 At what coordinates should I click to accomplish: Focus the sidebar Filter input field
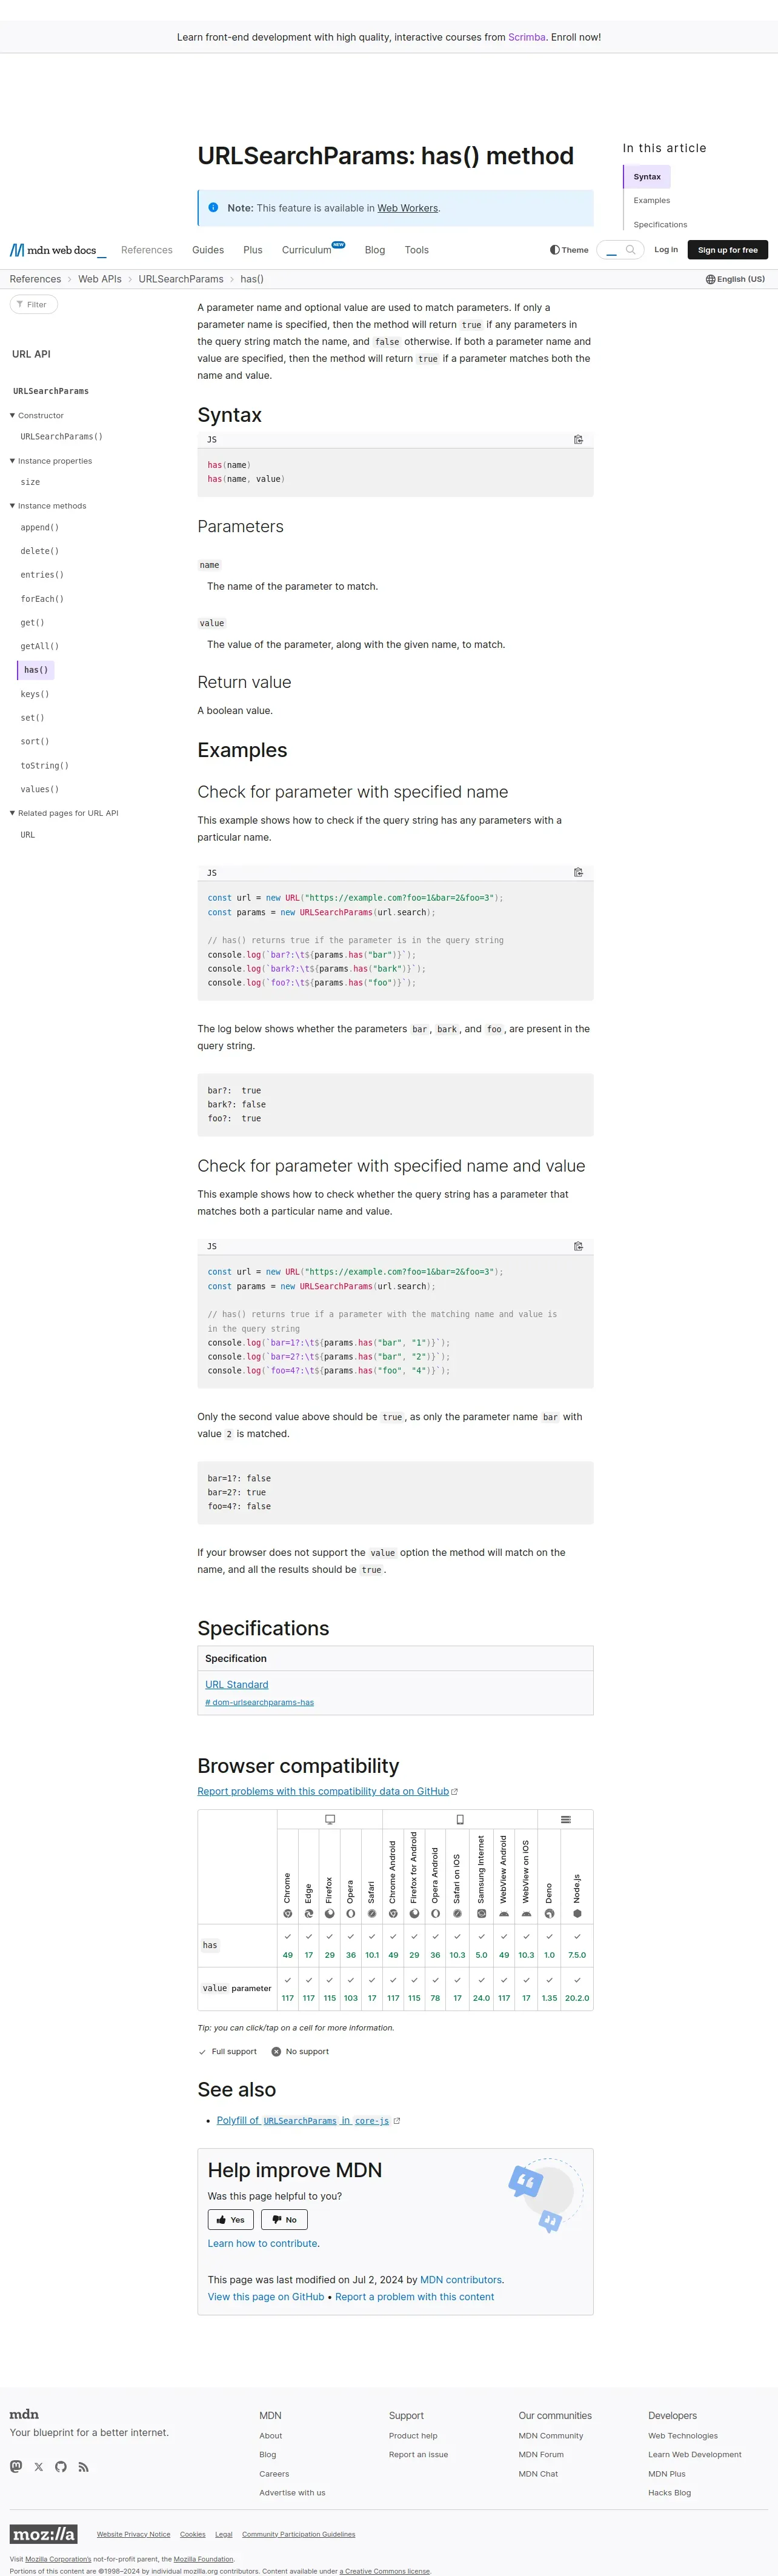click(34, 304)
